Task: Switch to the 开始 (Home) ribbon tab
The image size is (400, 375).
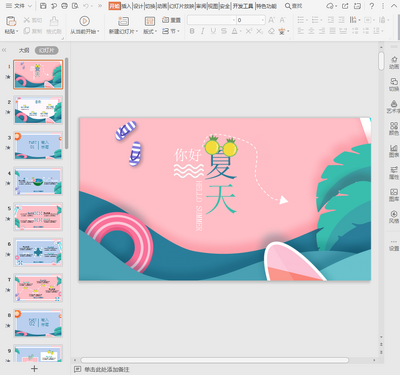Action: (x=114, y=6)
